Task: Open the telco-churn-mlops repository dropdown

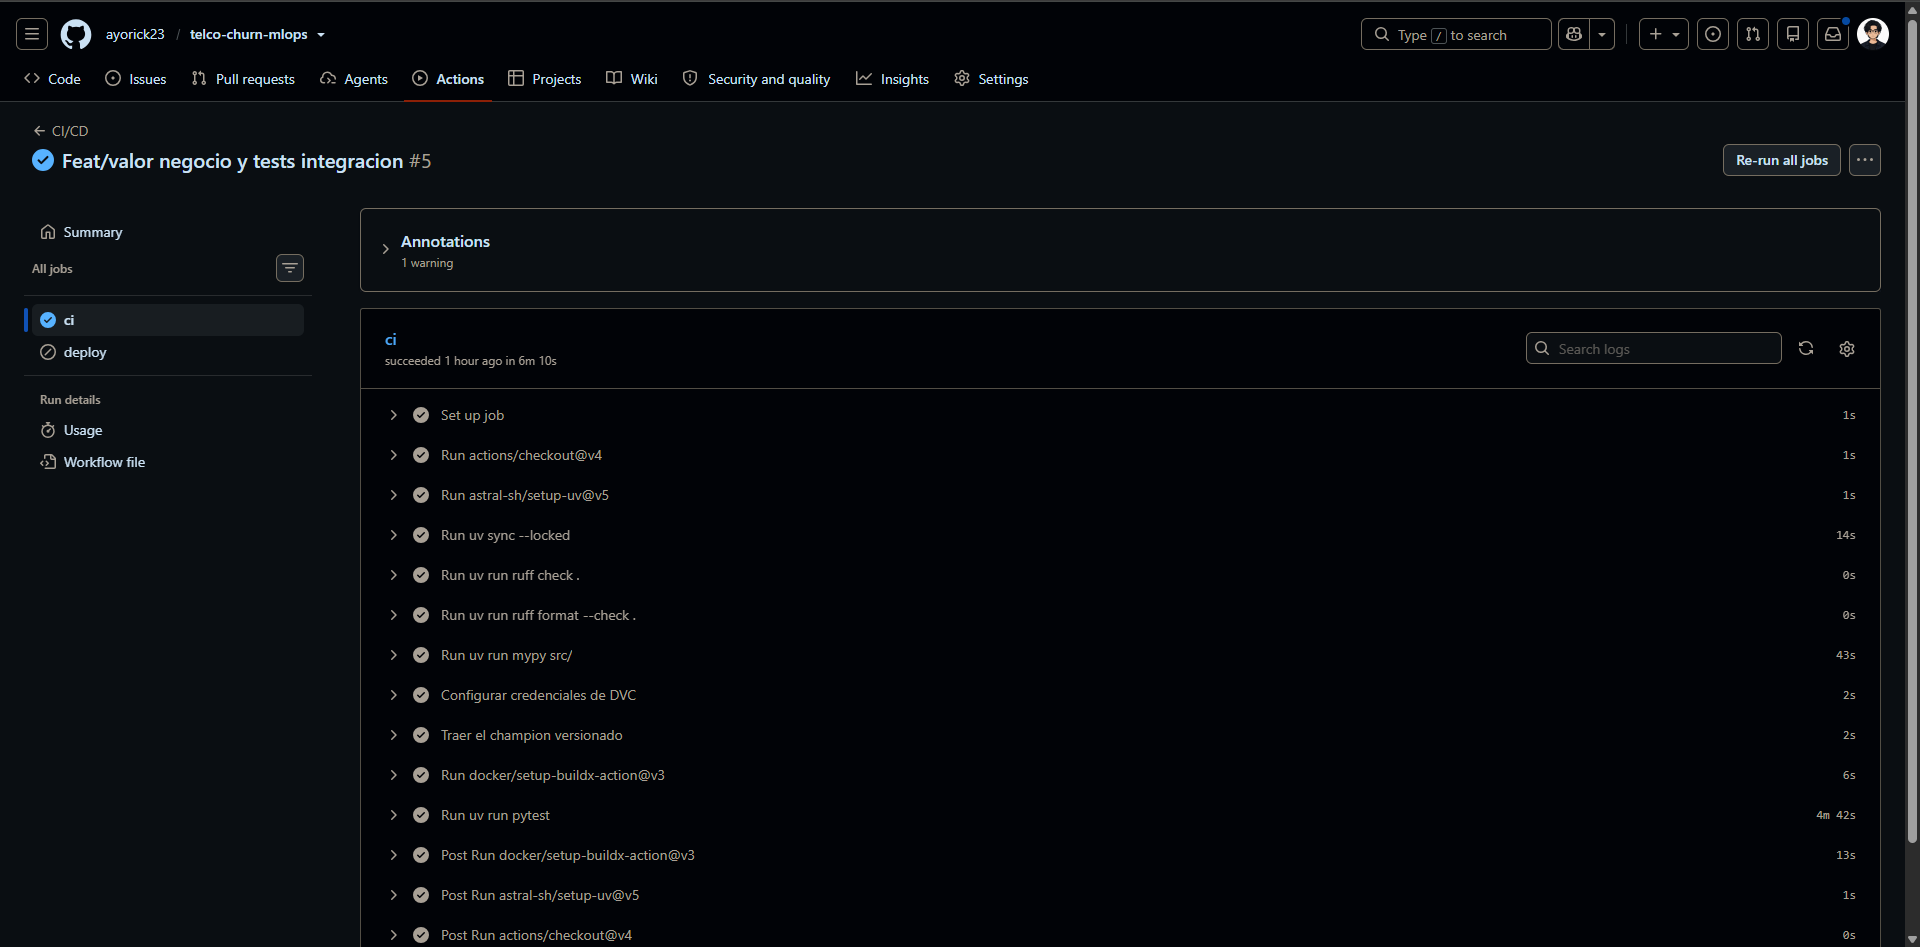Action: (321, 35)
